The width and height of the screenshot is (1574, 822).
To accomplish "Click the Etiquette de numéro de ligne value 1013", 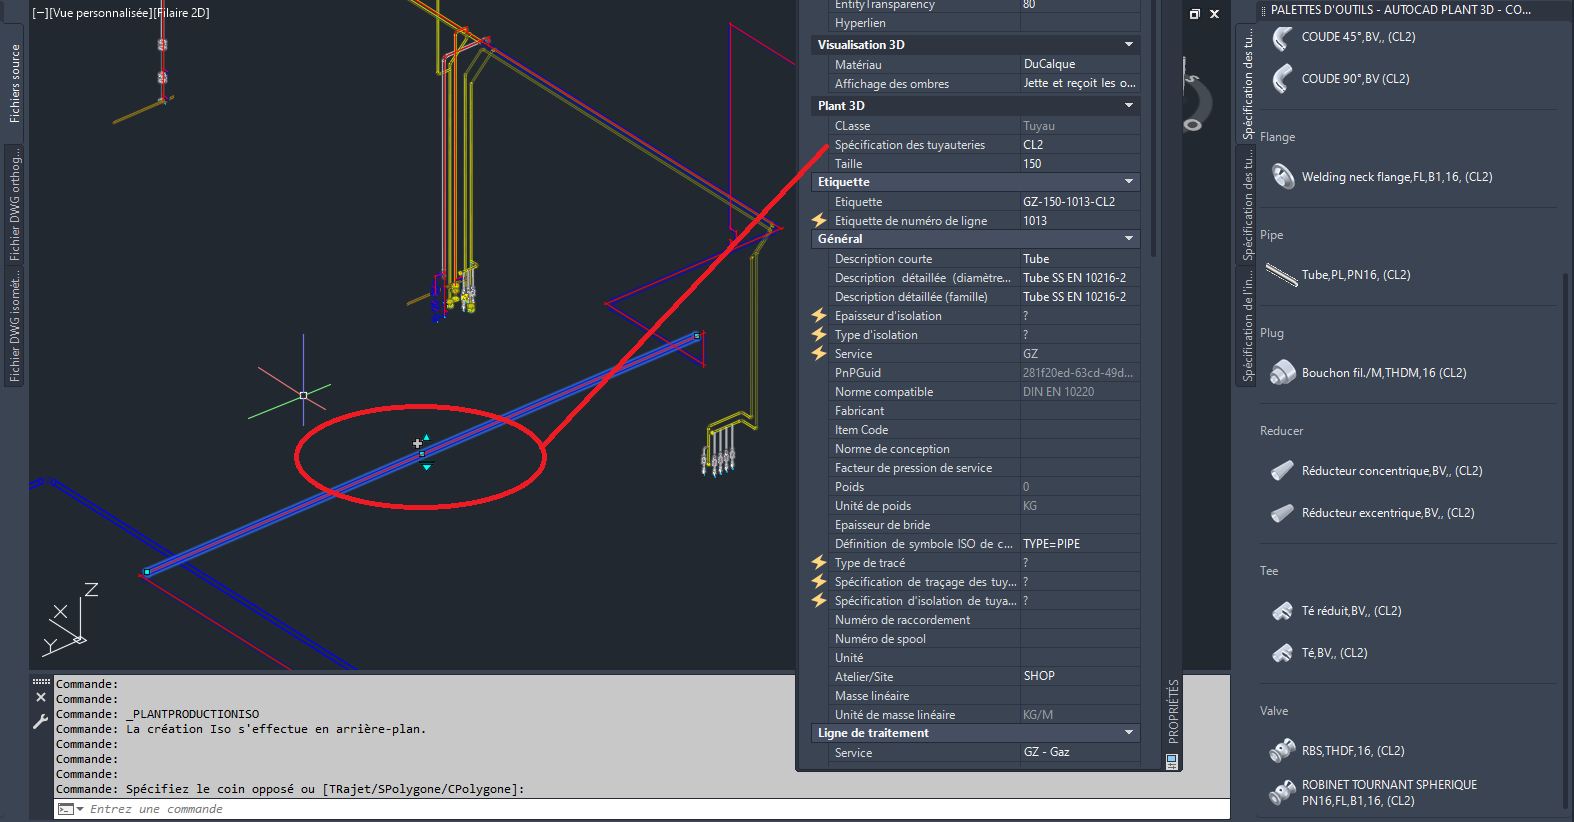I will point(1080,221).
